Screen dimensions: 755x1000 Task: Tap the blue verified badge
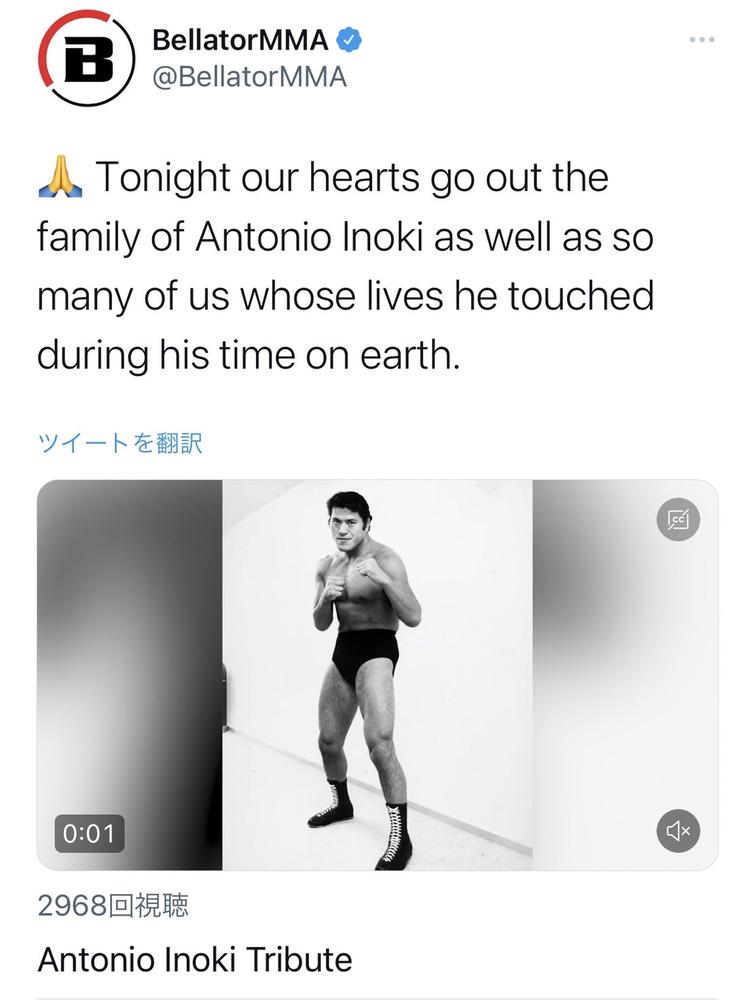coord(349,40)
